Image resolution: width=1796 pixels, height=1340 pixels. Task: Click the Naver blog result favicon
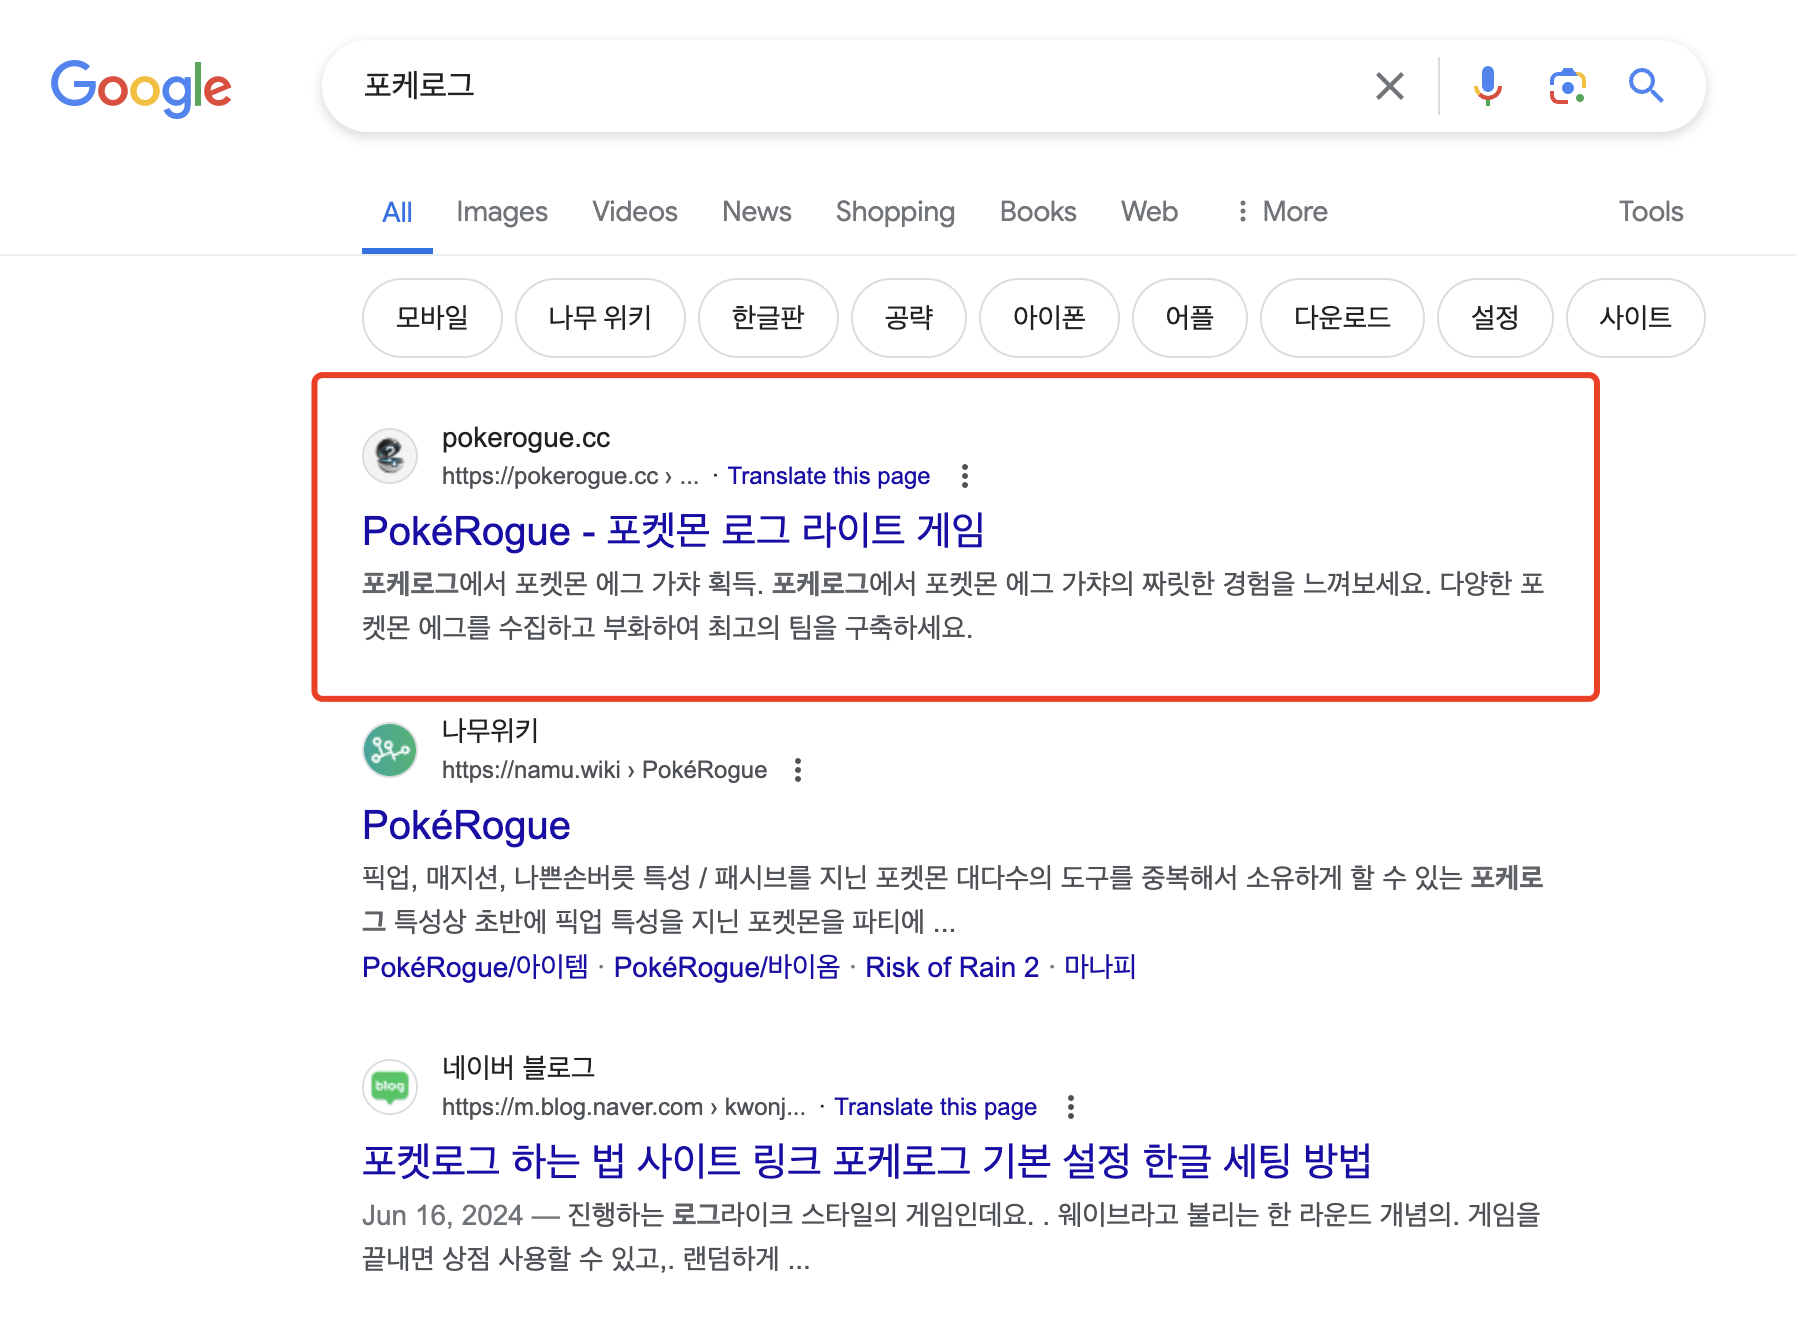390,1086
